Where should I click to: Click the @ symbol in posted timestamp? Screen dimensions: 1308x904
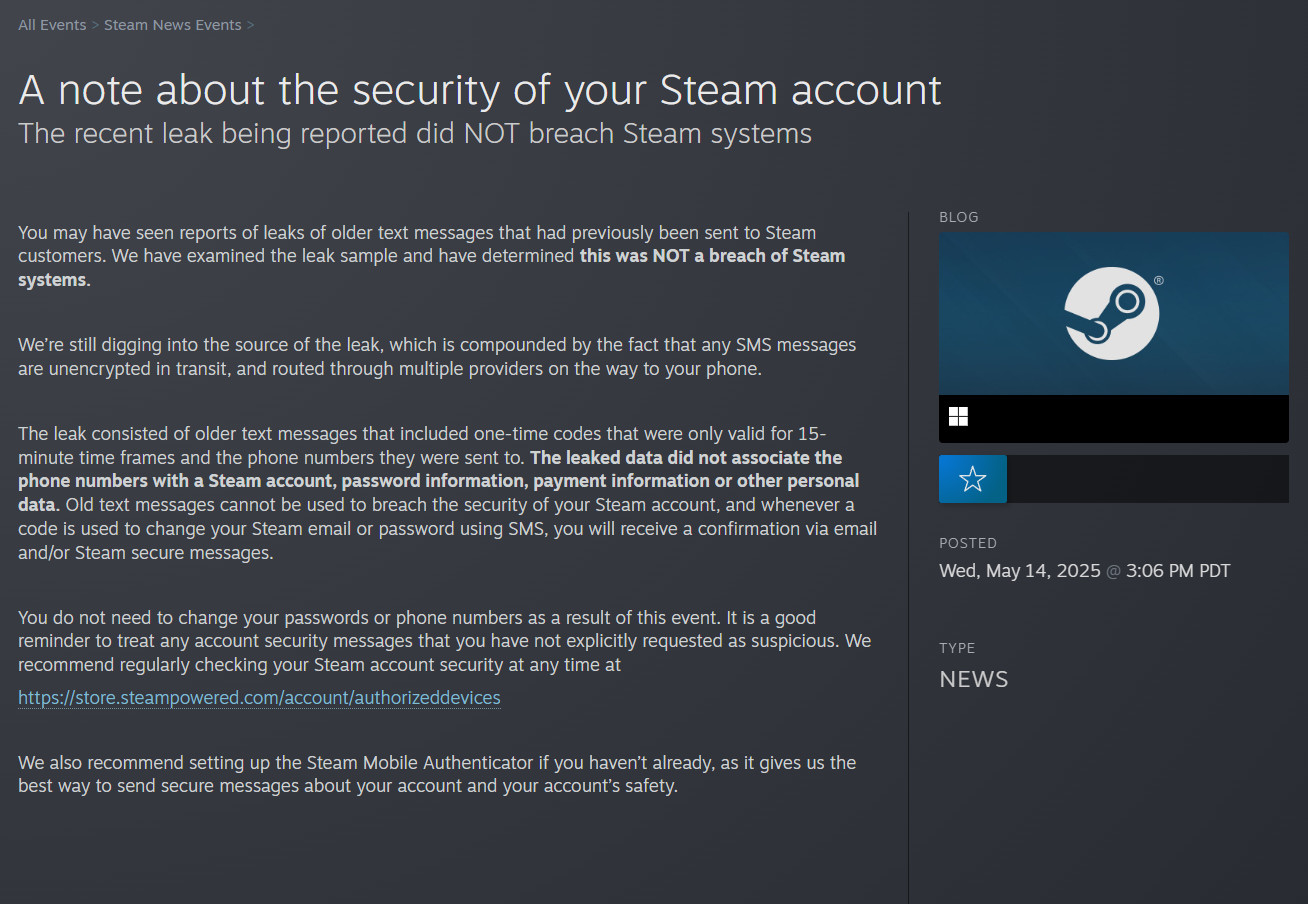(1113, 572)
